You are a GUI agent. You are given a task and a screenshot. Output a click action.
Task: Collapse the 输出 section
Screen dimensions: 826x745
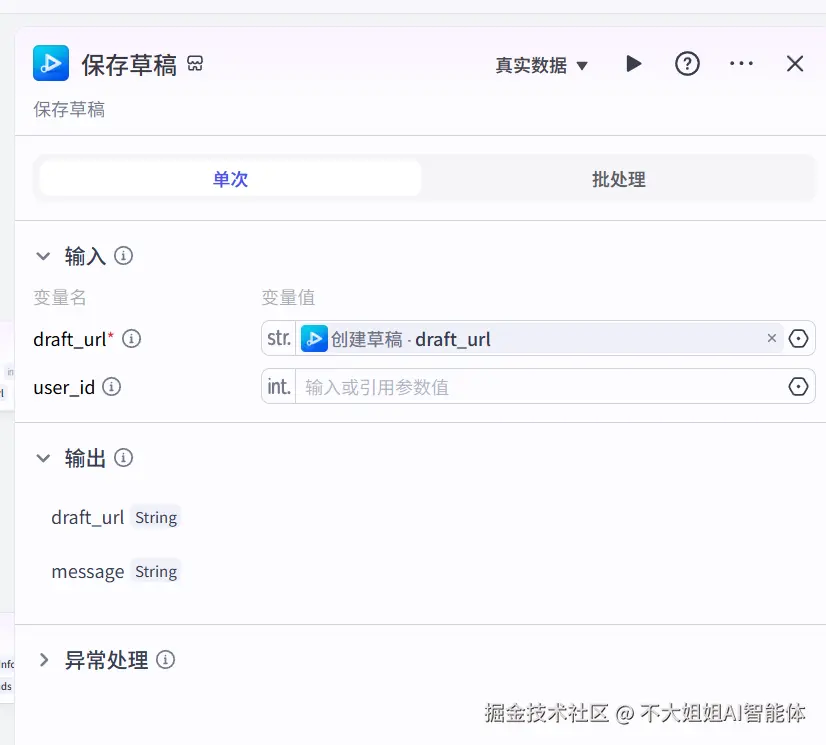coord(43,458)
